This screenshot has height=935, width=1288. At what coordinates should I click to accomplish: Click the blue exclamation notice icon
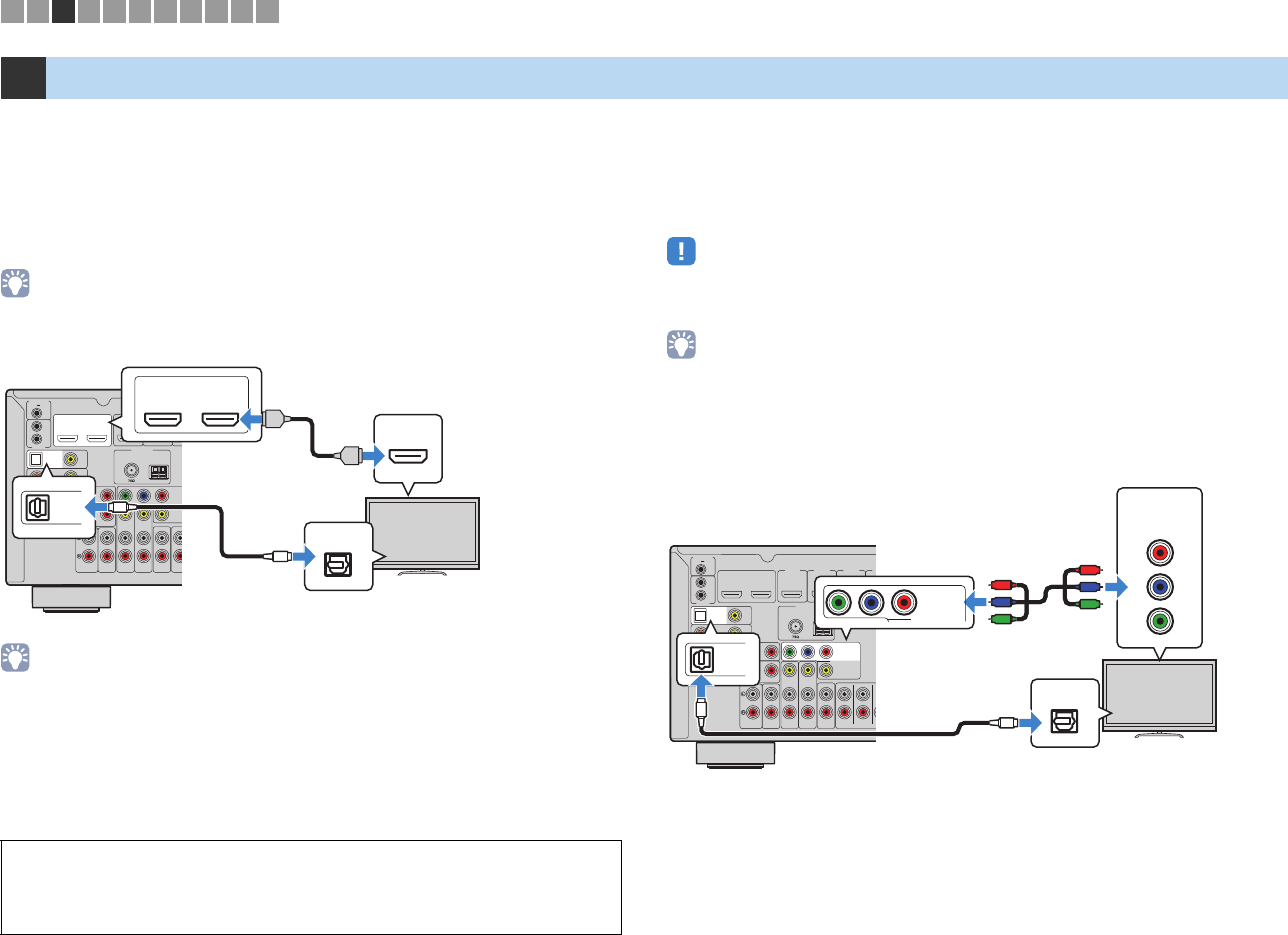pos(681,251)
